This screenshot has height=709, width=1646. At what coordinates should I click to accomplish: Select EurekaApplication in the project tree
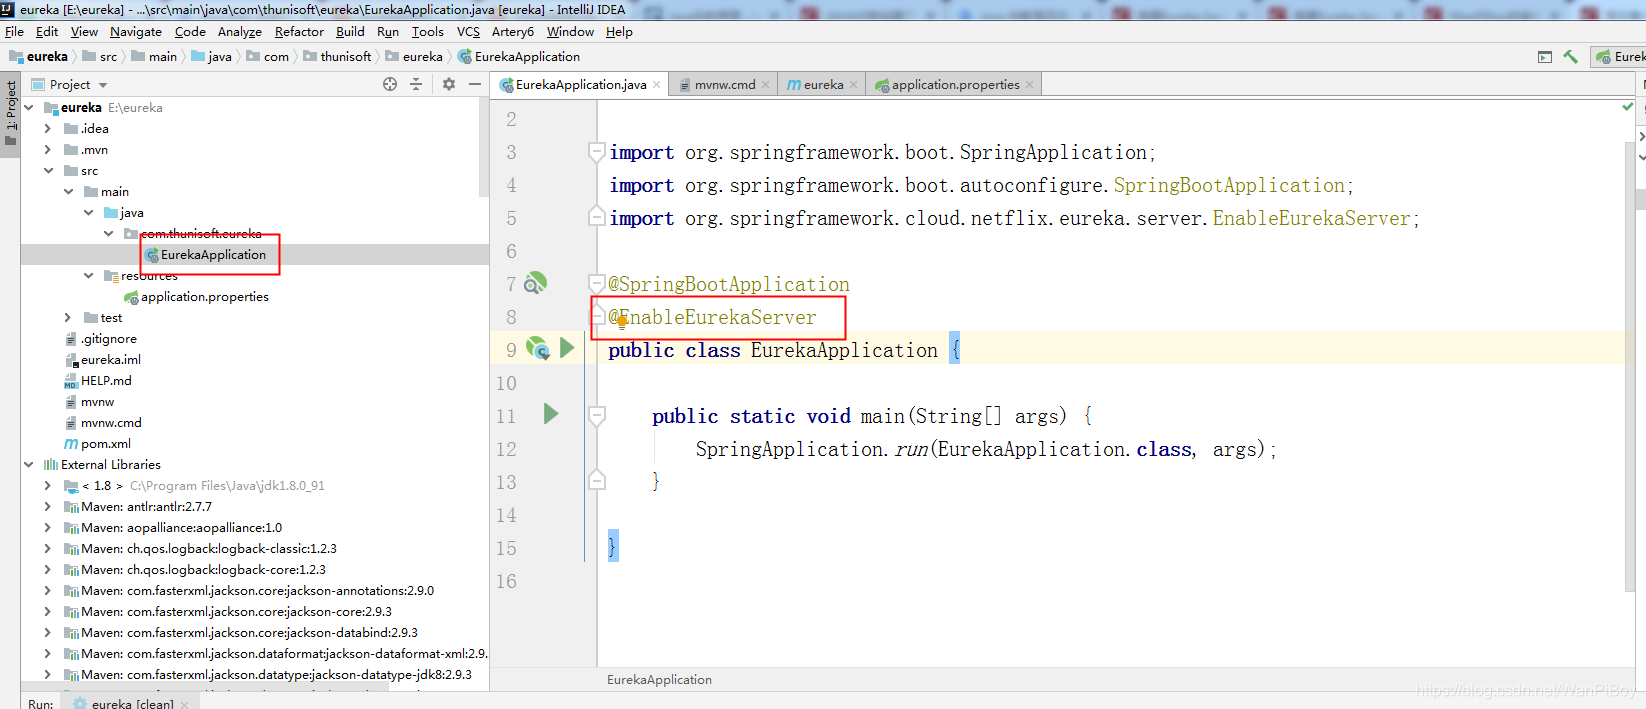[x=213, y=255]
